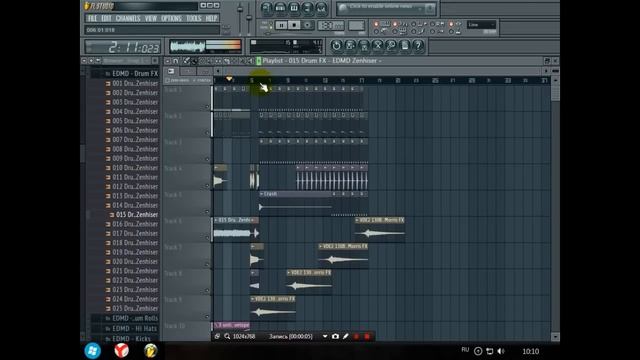Click the online news panel
This screenshot has width=640, height=360.
coord(386,8)
